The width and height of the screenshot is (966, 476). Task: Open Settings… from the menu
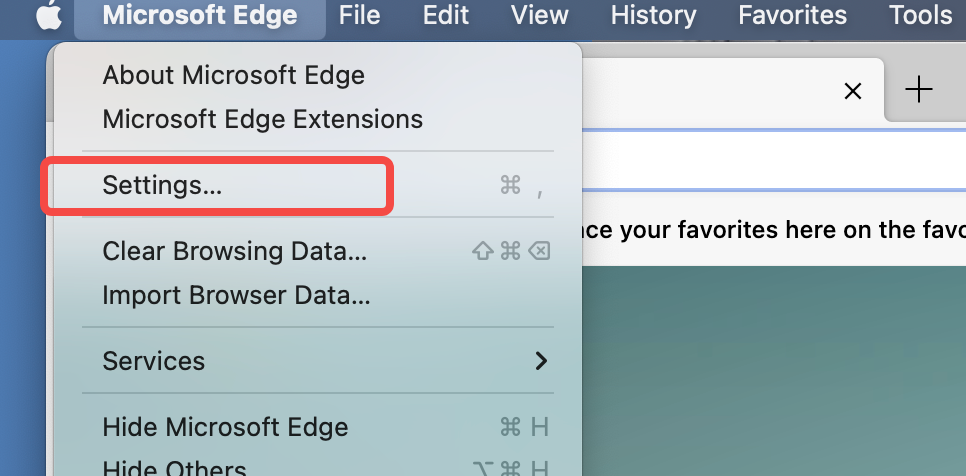162,185
